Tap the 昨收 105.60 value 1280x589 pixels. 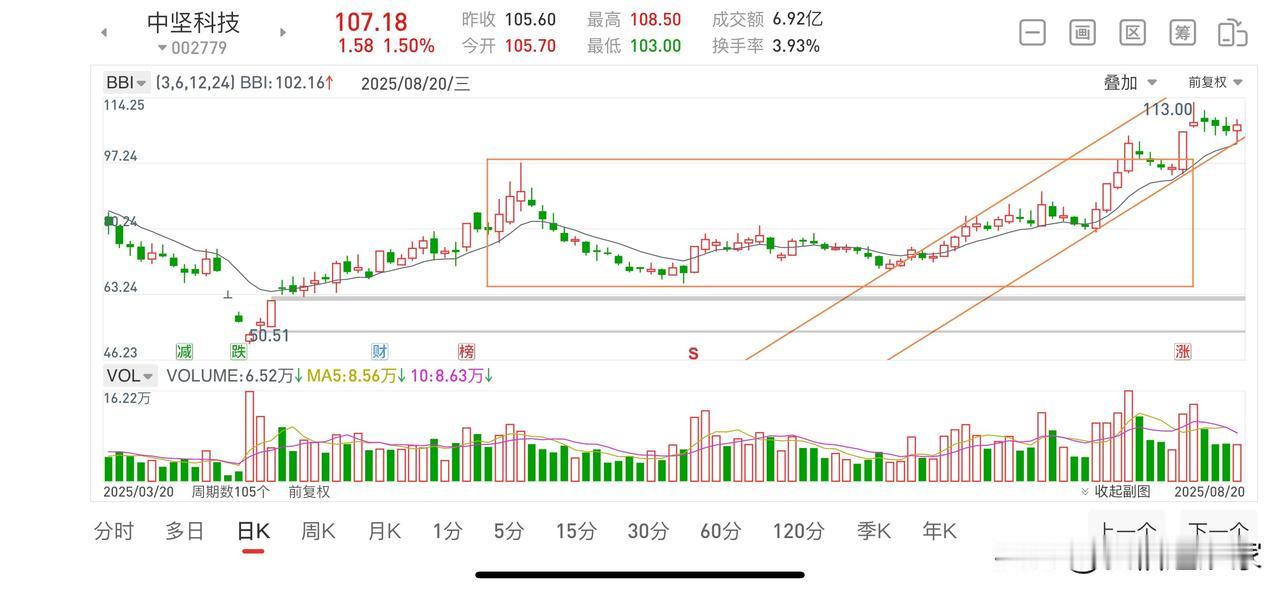pos(509,19)
